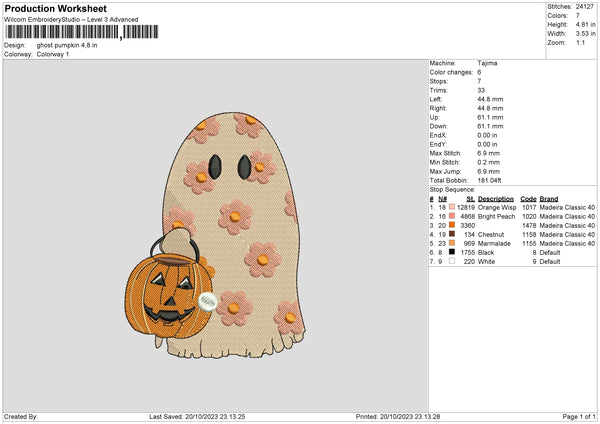Click the Machine value Tajima
The image size is (600, 424).
point(487,63)
